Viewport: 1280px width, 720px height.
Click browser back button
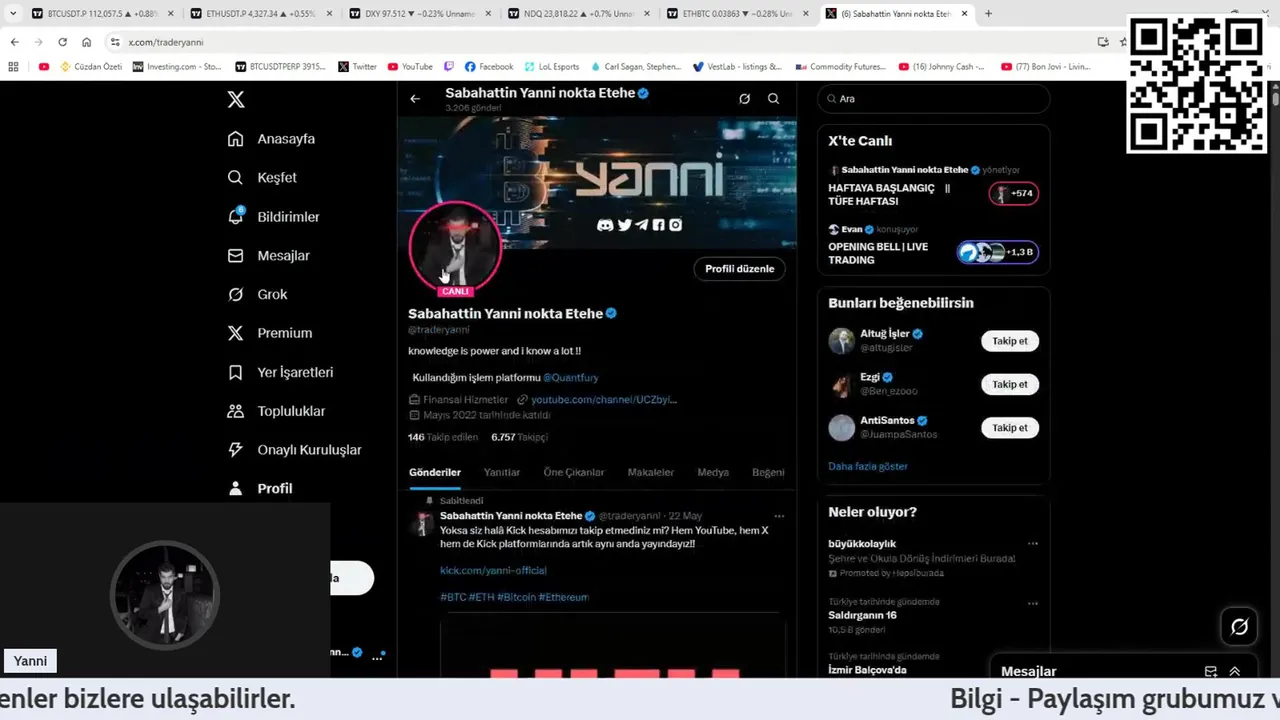coord(14,42)
